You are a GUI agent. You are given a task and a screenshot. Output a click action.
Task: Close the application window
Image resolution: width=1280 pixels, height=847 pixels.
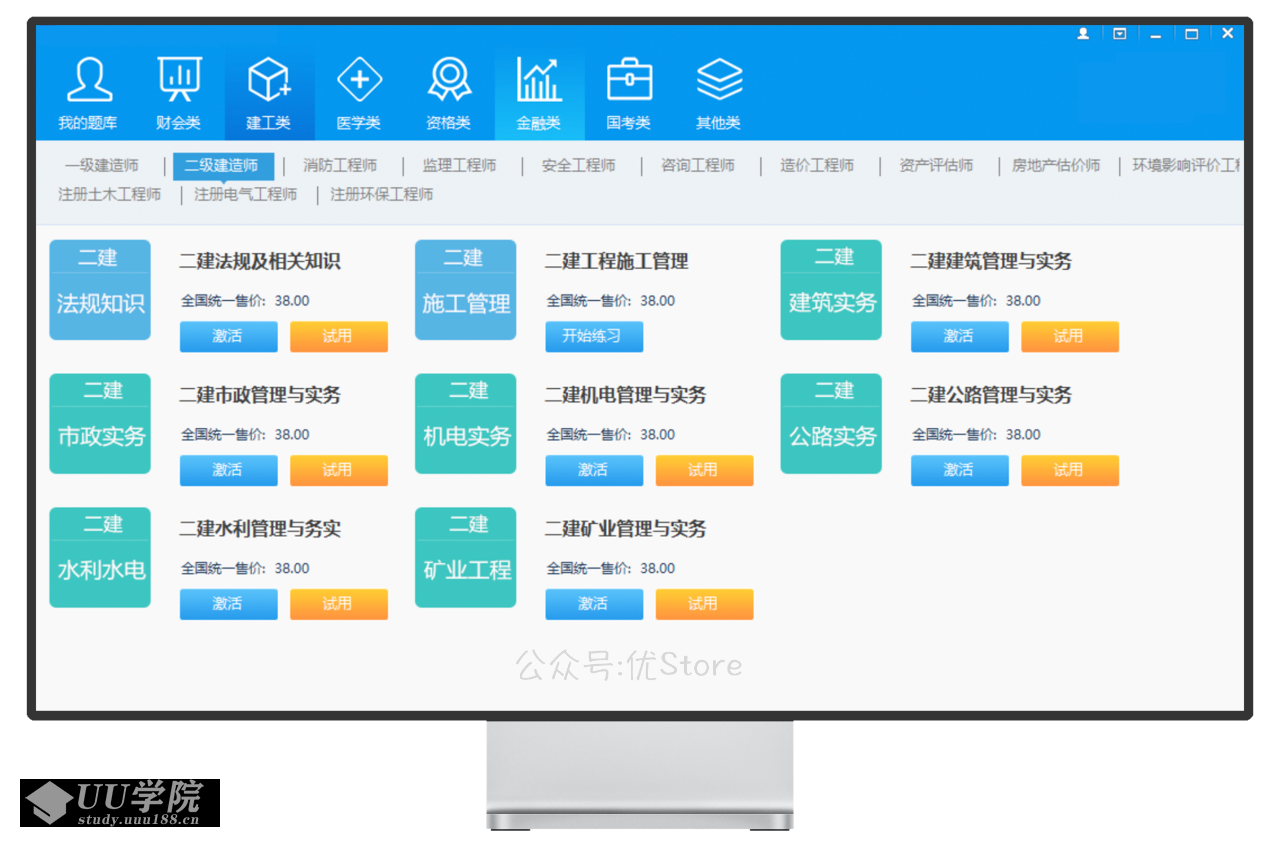click(x=1228, y=33)
